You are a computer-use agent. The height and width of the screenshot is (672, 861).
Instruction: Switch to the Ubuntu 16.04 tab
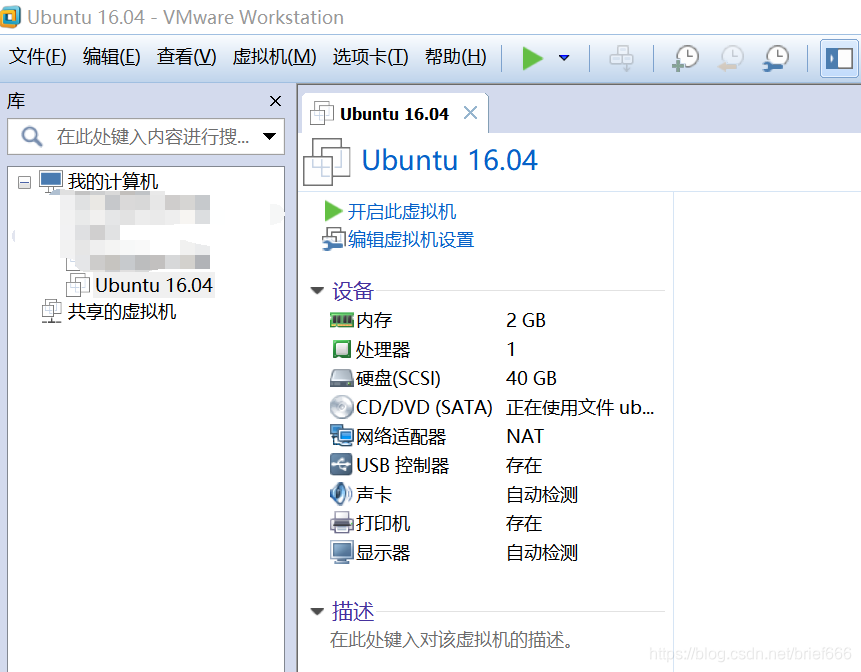pyautogui.click(x=394, y=114)
